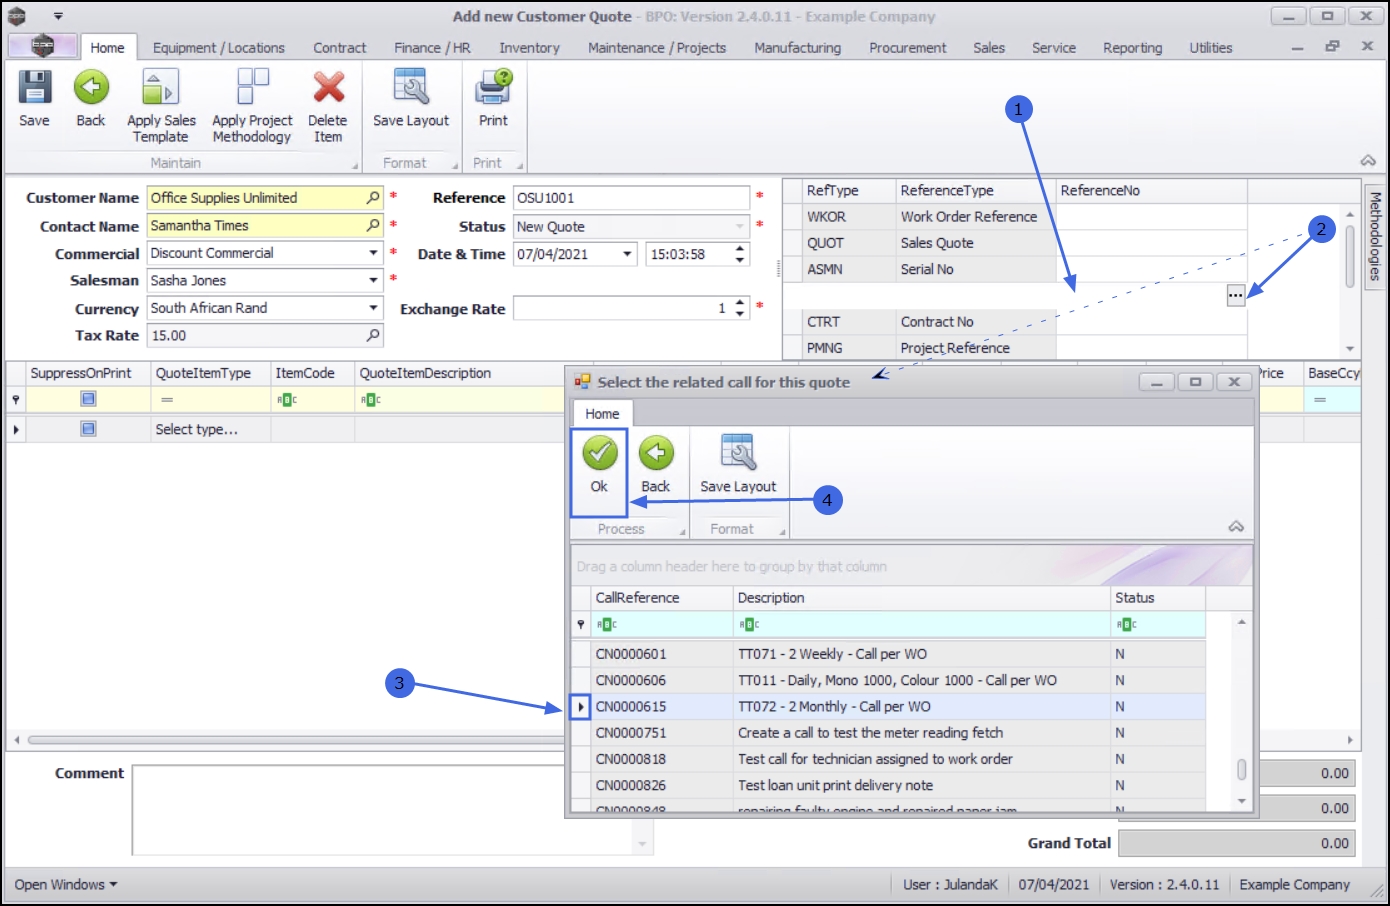Click the quote items horizontal scrollbar
1390x906 pixels.
pyautogui.click(x=296, y=740)
